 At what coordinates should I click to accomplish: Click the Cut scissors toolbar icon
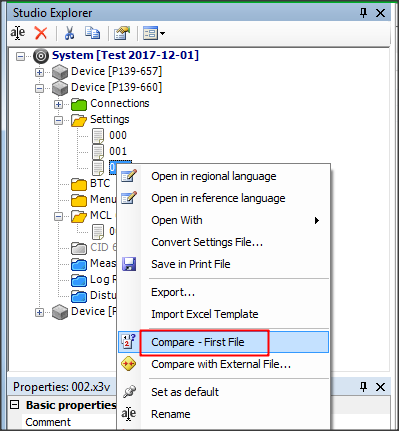click(69, 33)
